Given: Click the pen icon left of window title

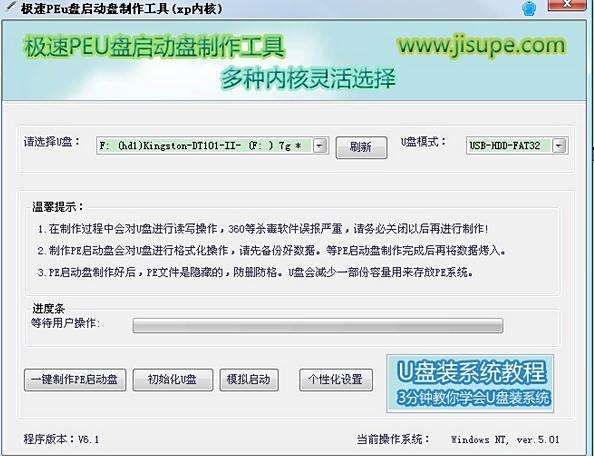Looking at the screenshot, I should pos(11,8).
